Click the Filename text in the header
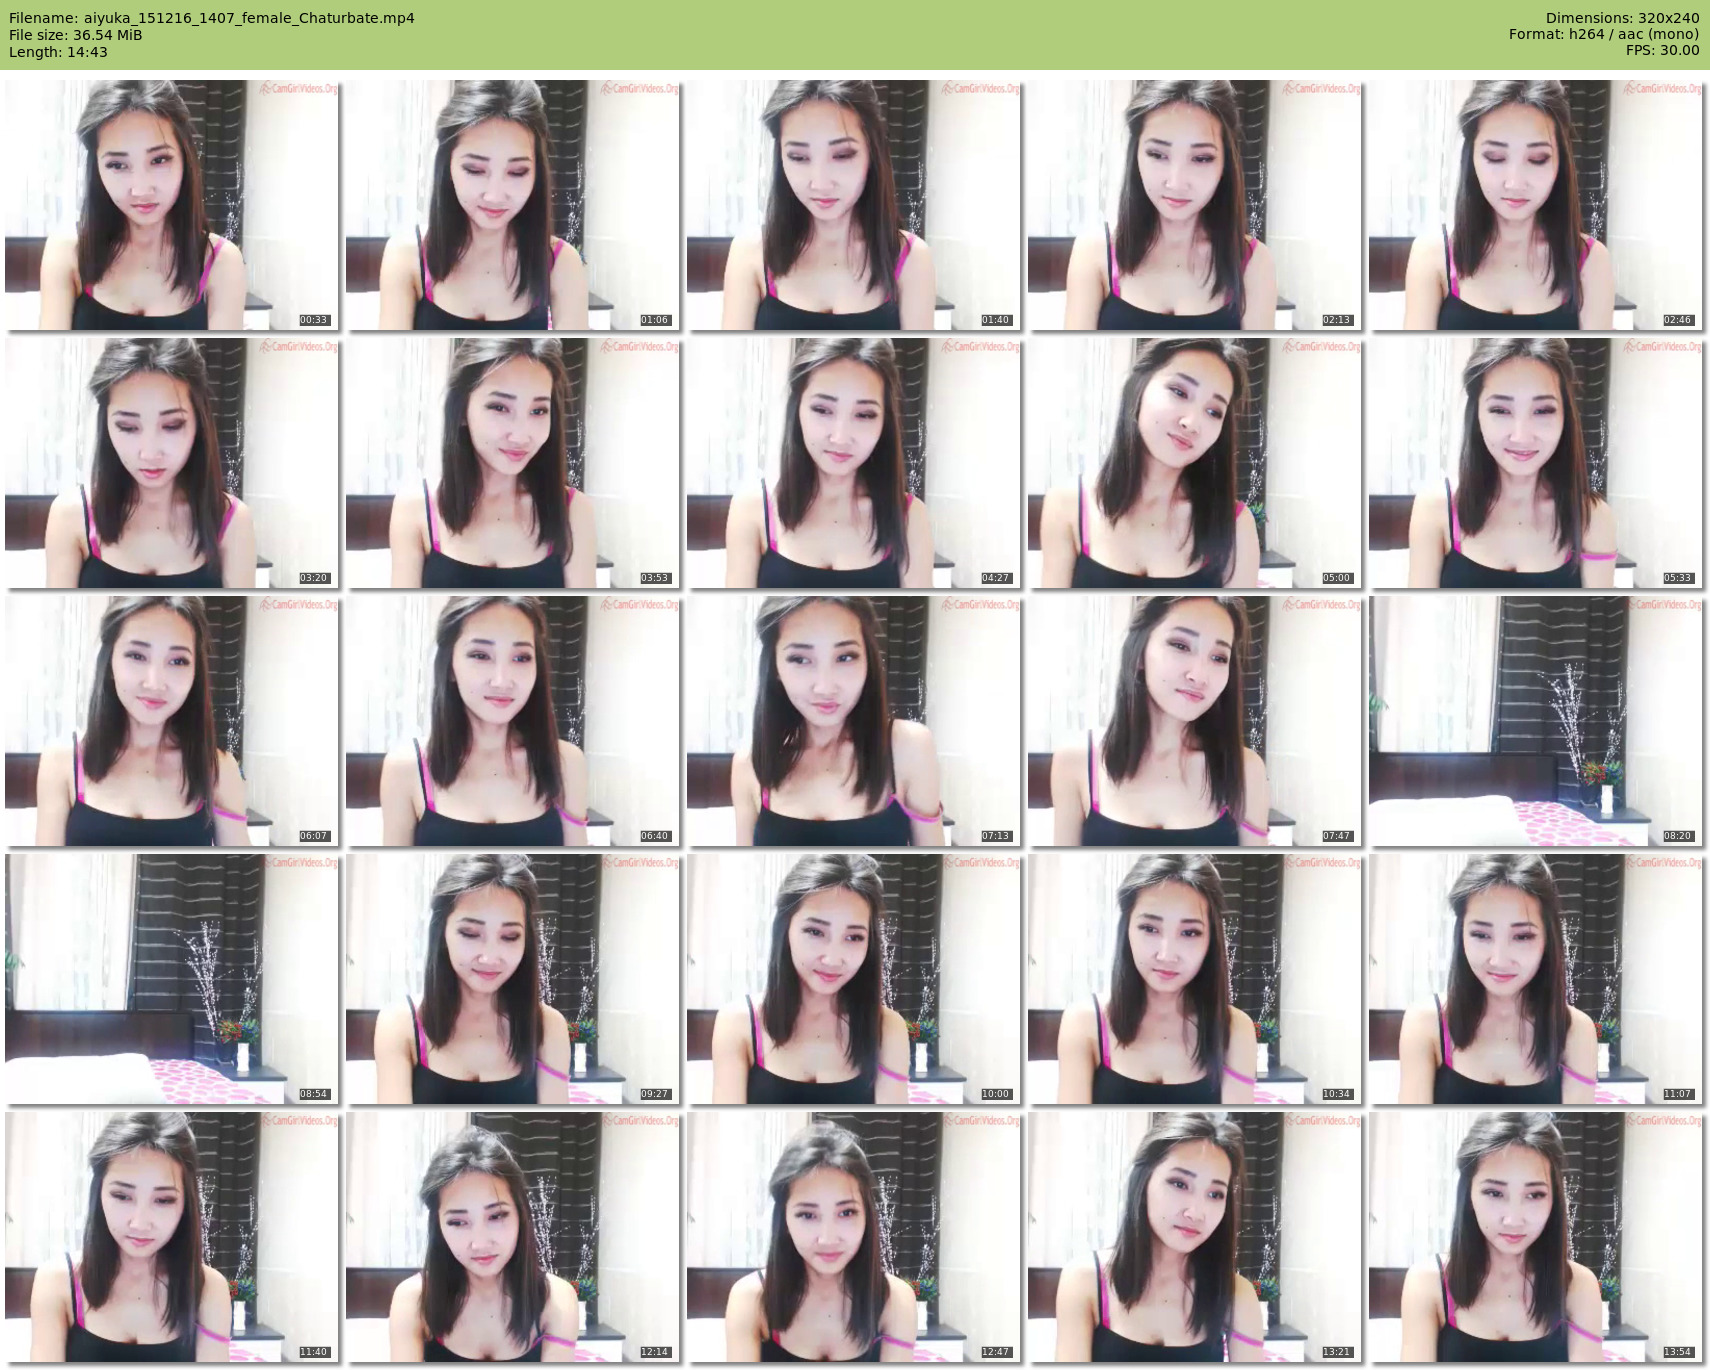This screenshot has height=1370, width=1710. (x=212, y=18)
